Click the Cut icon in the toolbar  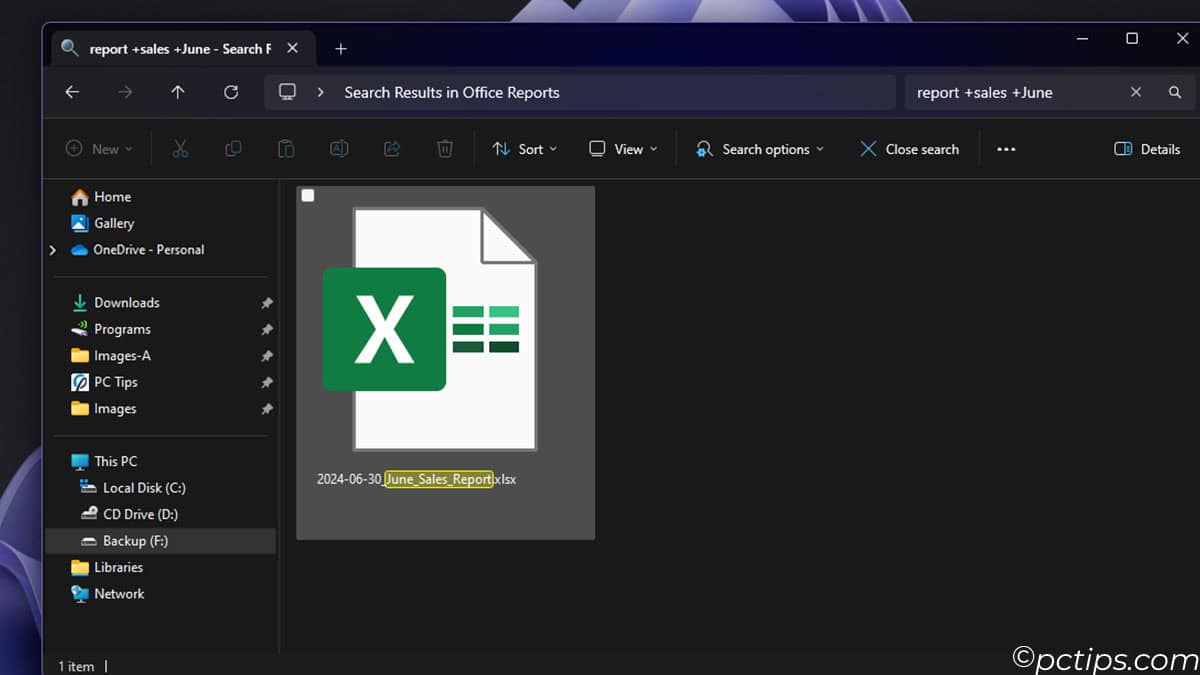(x=180, y=148)
